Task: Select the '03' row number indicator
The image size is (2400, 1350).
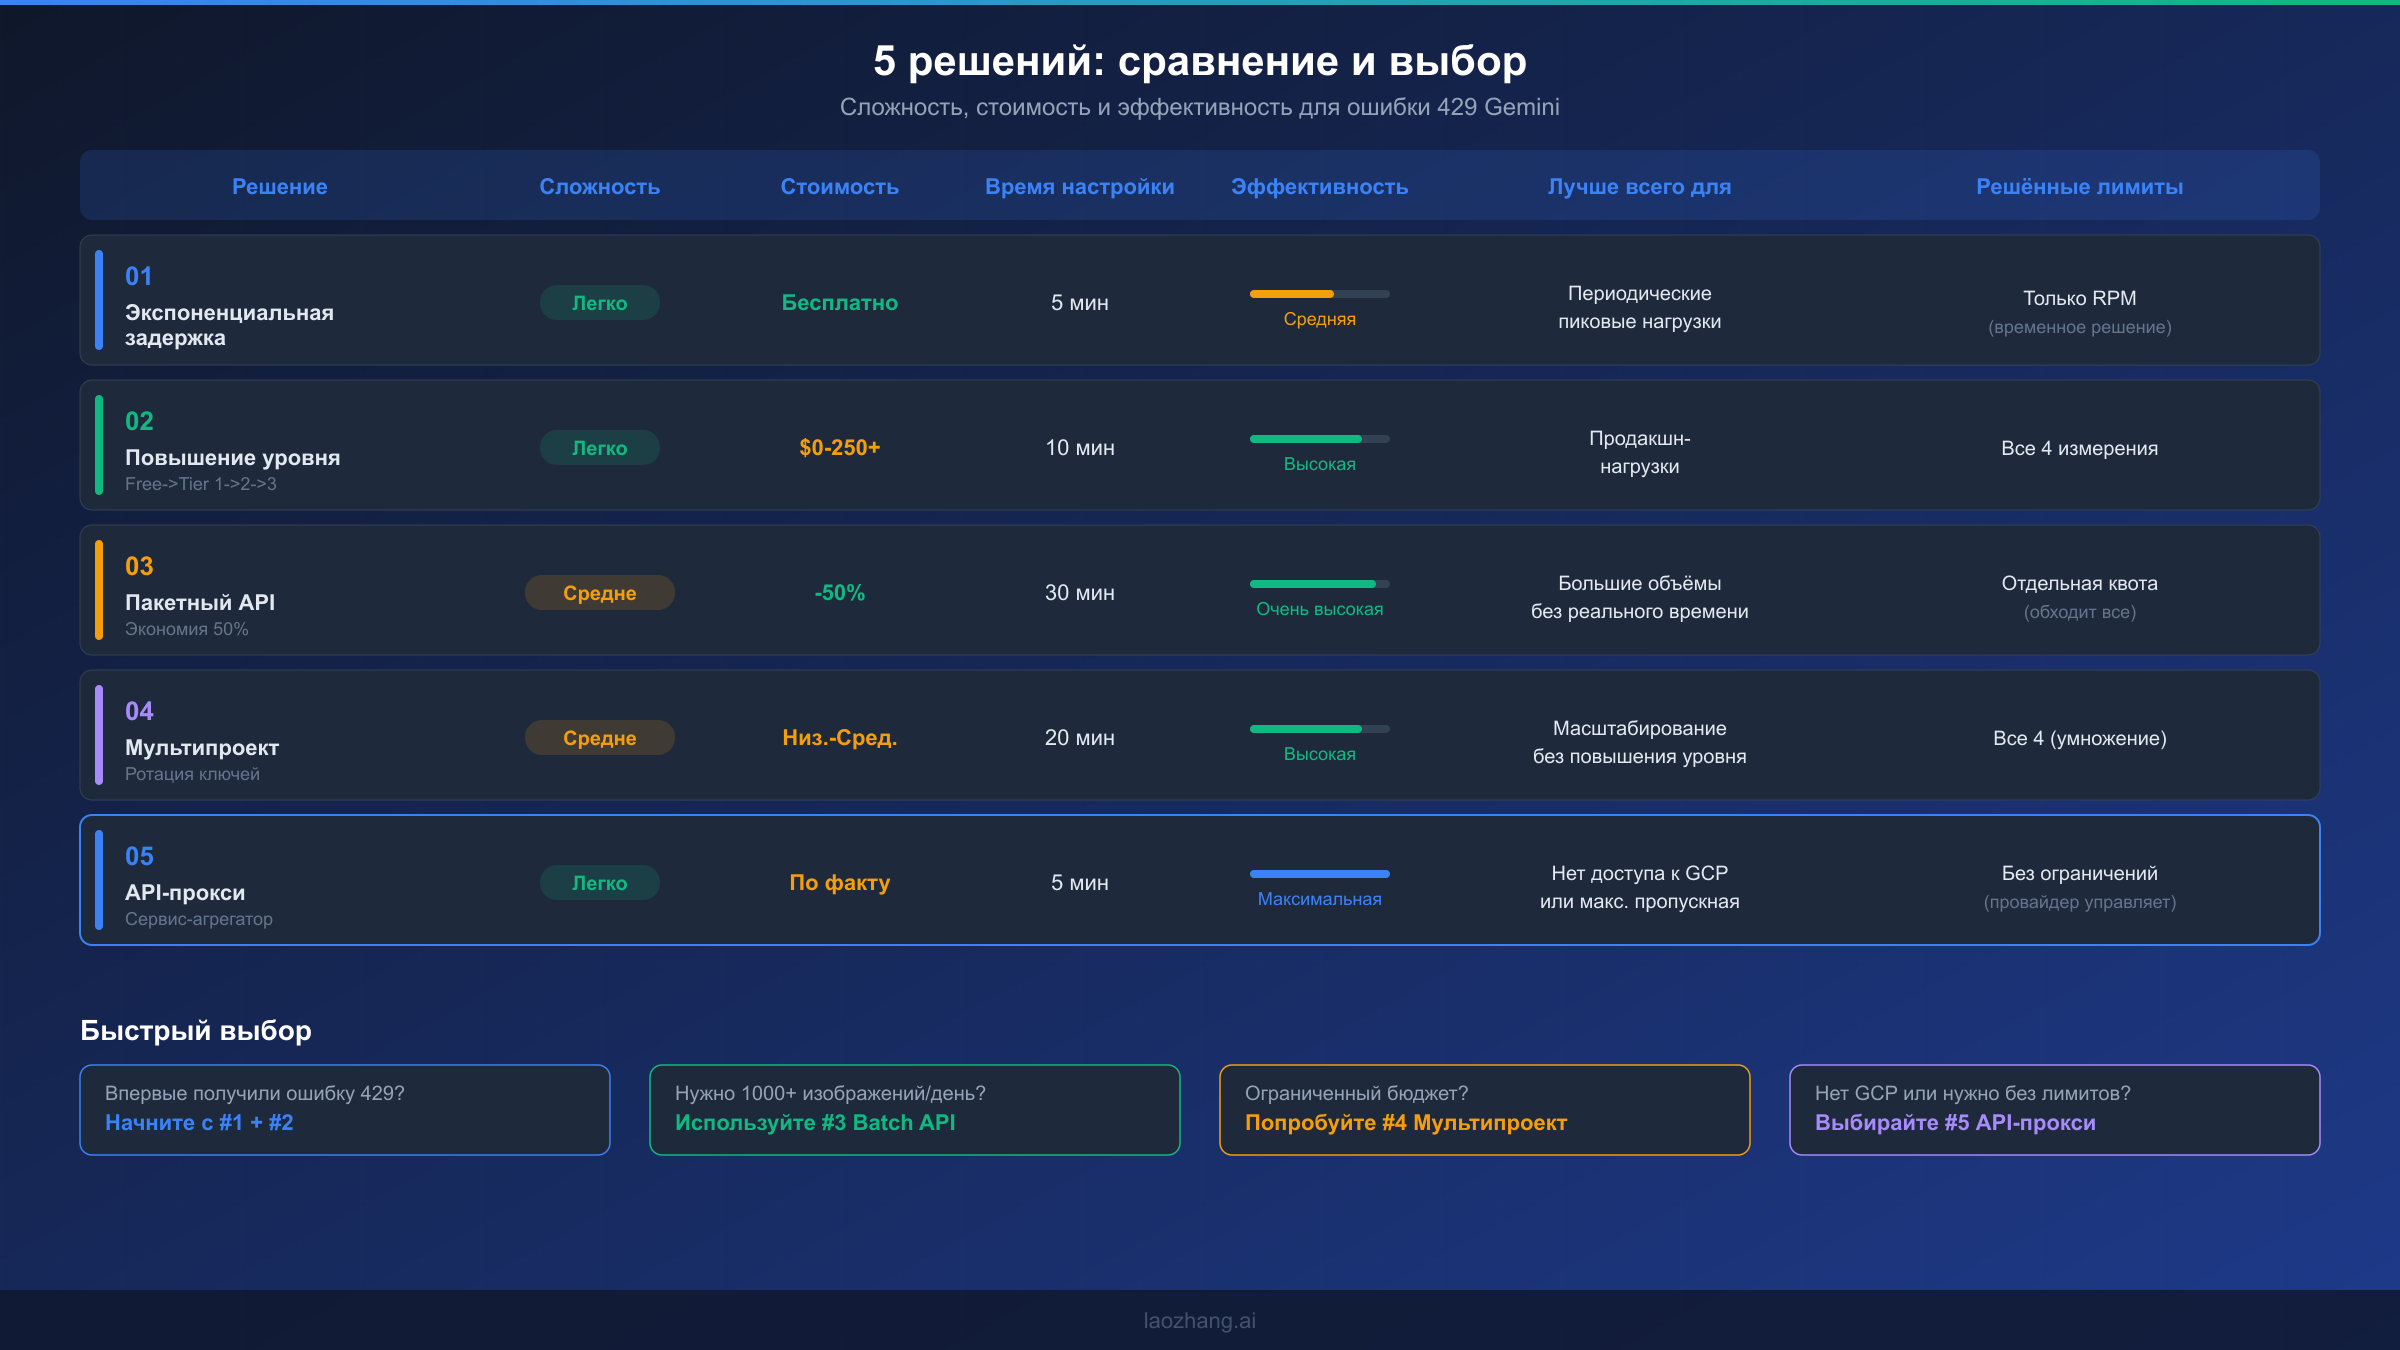Action: (x=140, y=566)
